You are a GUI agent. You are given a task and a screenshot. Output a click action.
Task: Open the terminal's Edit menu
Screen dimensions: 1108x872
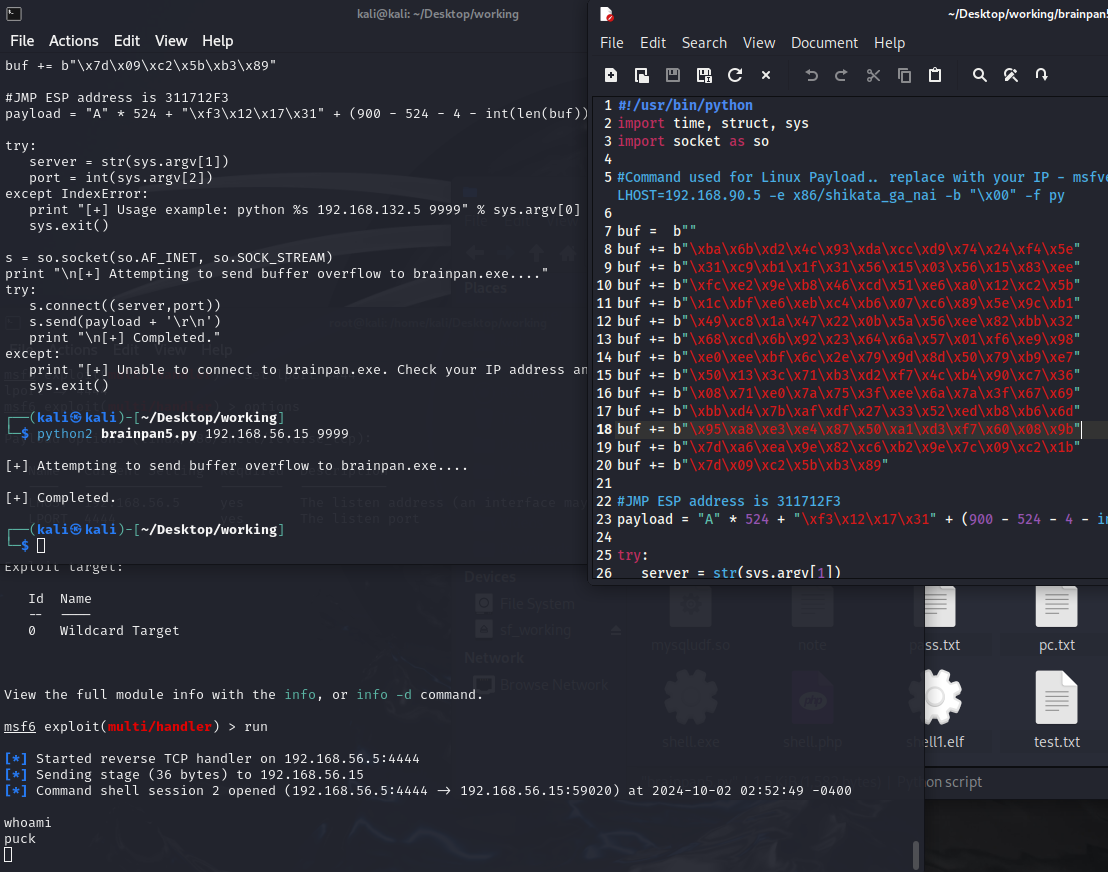point(126,41)
